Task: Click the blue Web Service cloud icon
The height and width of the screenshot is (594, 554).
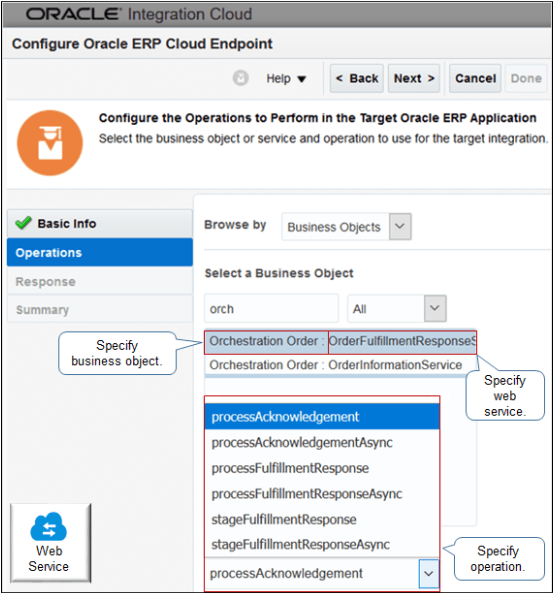Action: click(49, 526)
